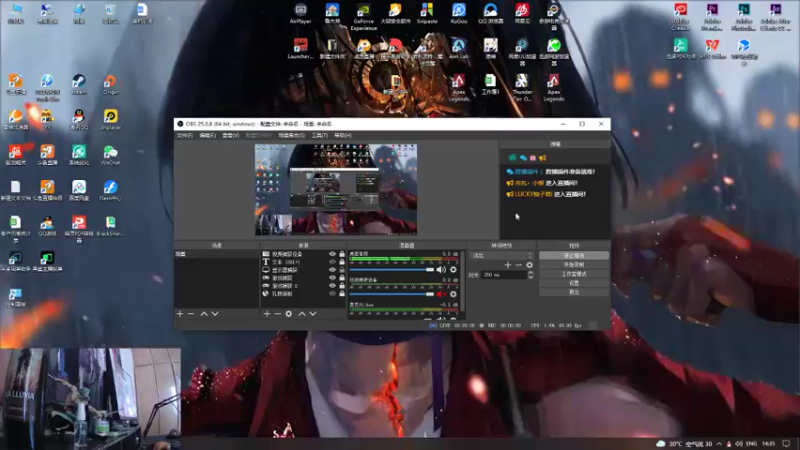This screenshot has width=800, height=450.
Task: Click top streaming button in Controls panel
Action: tap(574, 255)
